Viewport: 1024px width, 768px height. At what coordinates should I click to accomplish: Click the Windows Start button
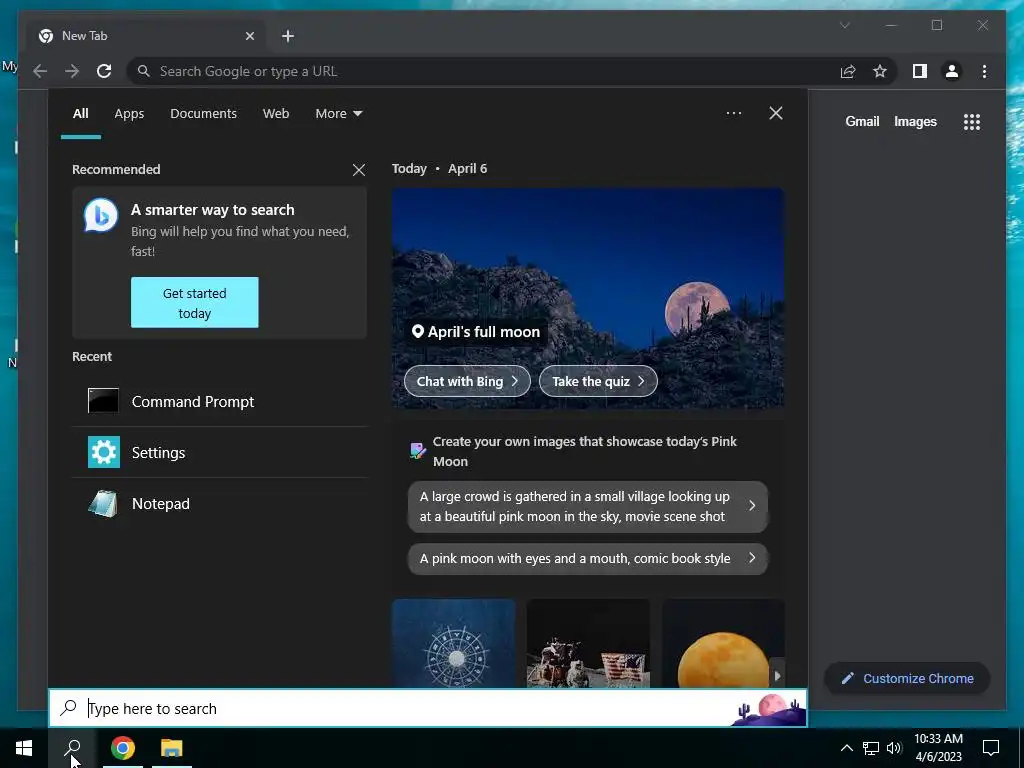tap(24, 748)
